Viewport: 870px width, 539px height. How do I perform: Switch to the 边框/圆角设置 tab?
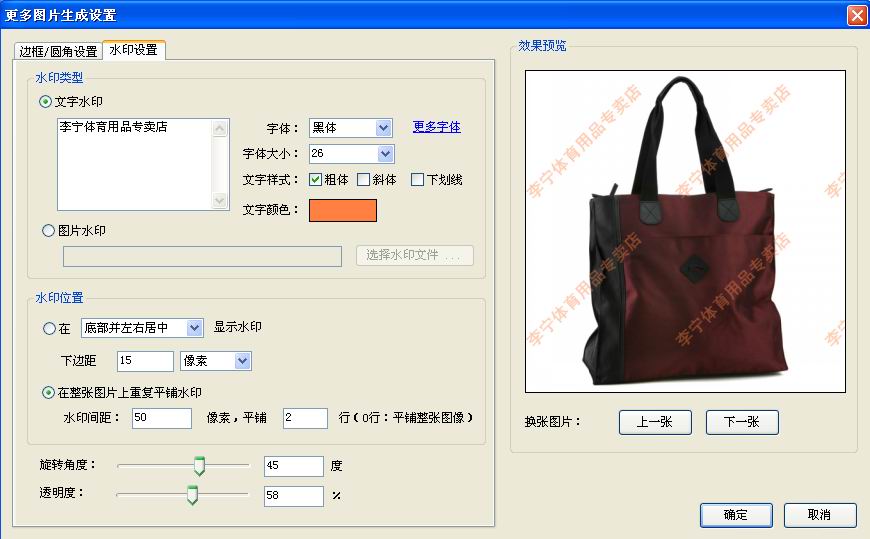click(x=58, y=51)
